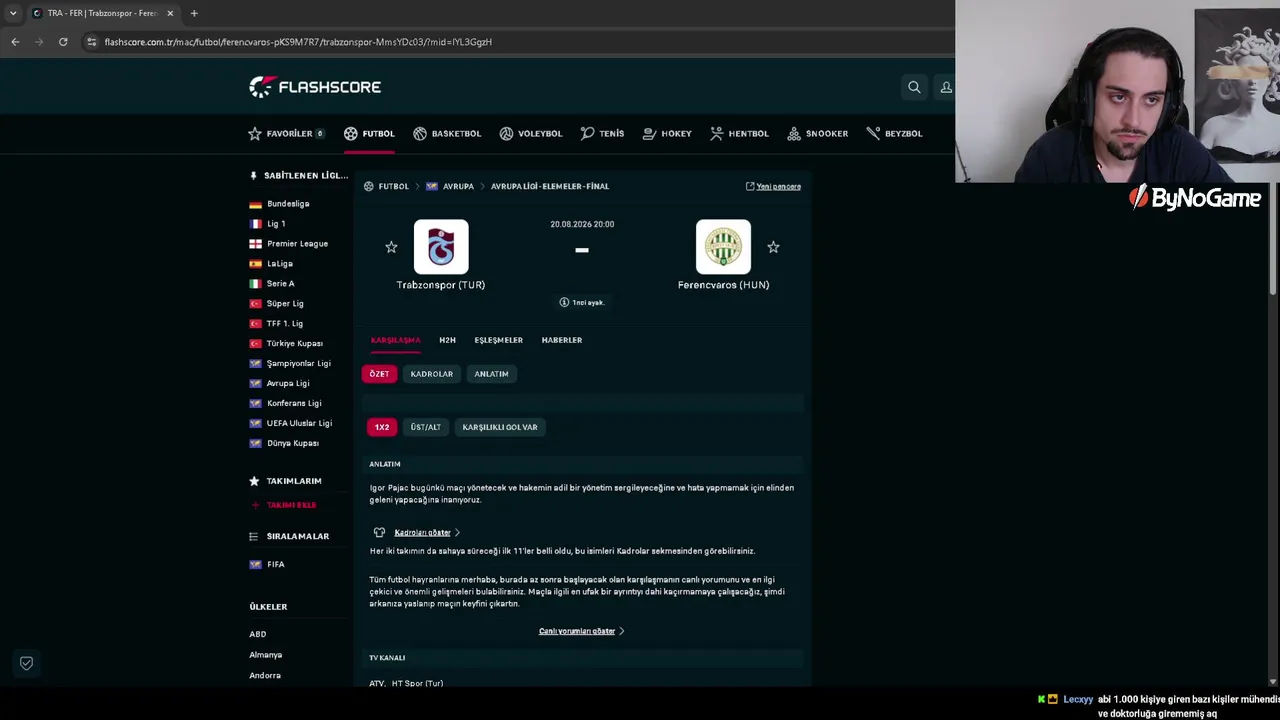The height and width of the screenshot is (720, 1280).
Task: Open a new browser tab
Action: tap(194, 13)
